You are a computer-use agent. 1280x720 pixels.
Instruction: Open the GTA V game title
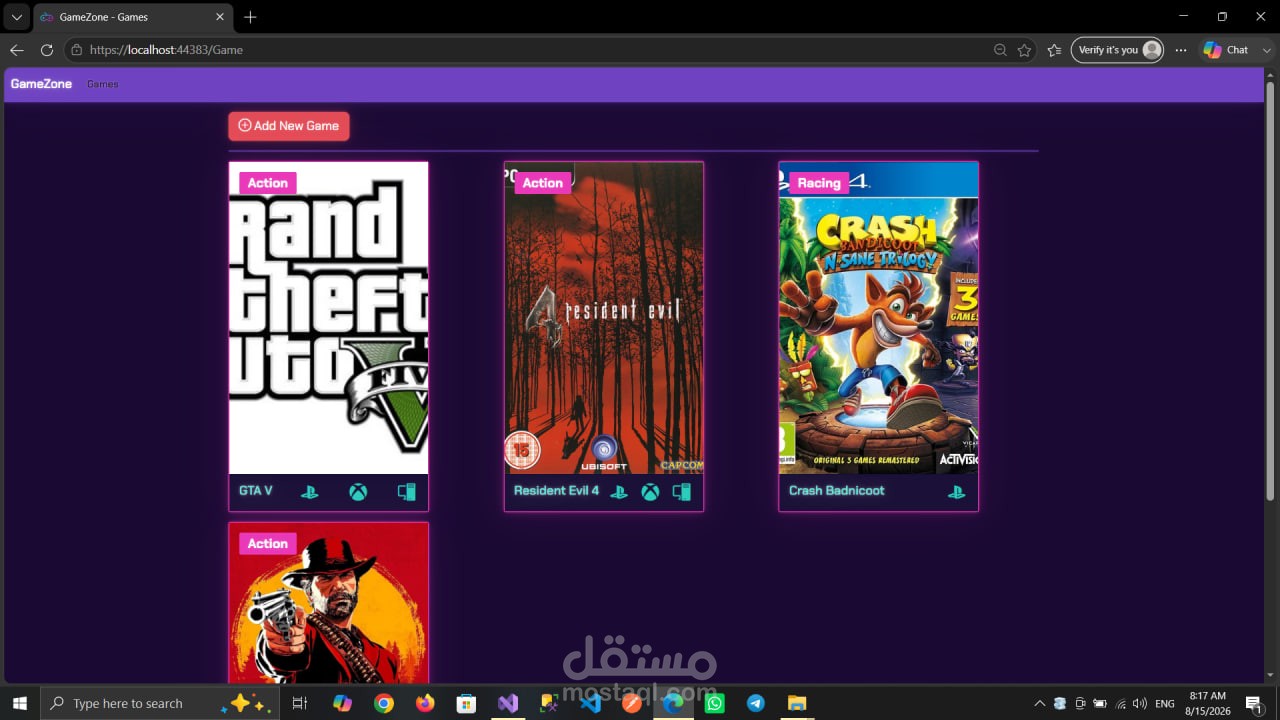(x=256, y=491)
